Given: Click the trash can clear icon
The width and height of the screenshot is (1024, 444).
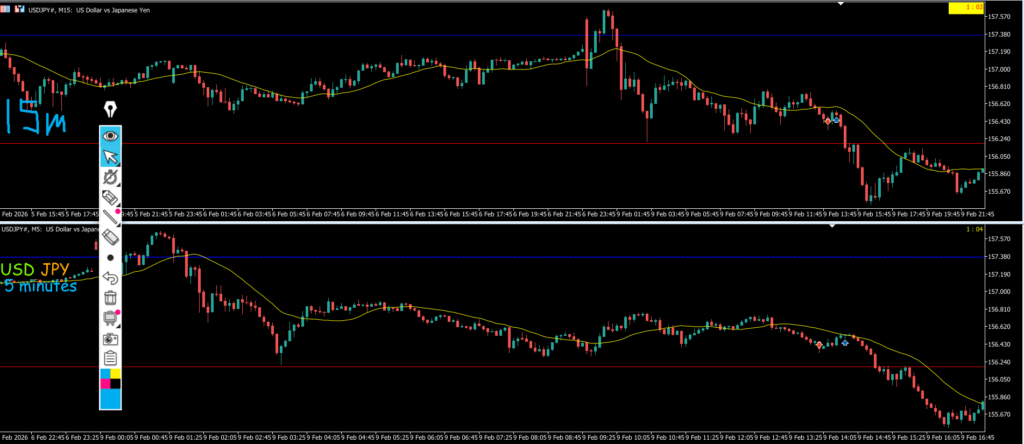Looking at the screenshot, I should pos(110,297).
